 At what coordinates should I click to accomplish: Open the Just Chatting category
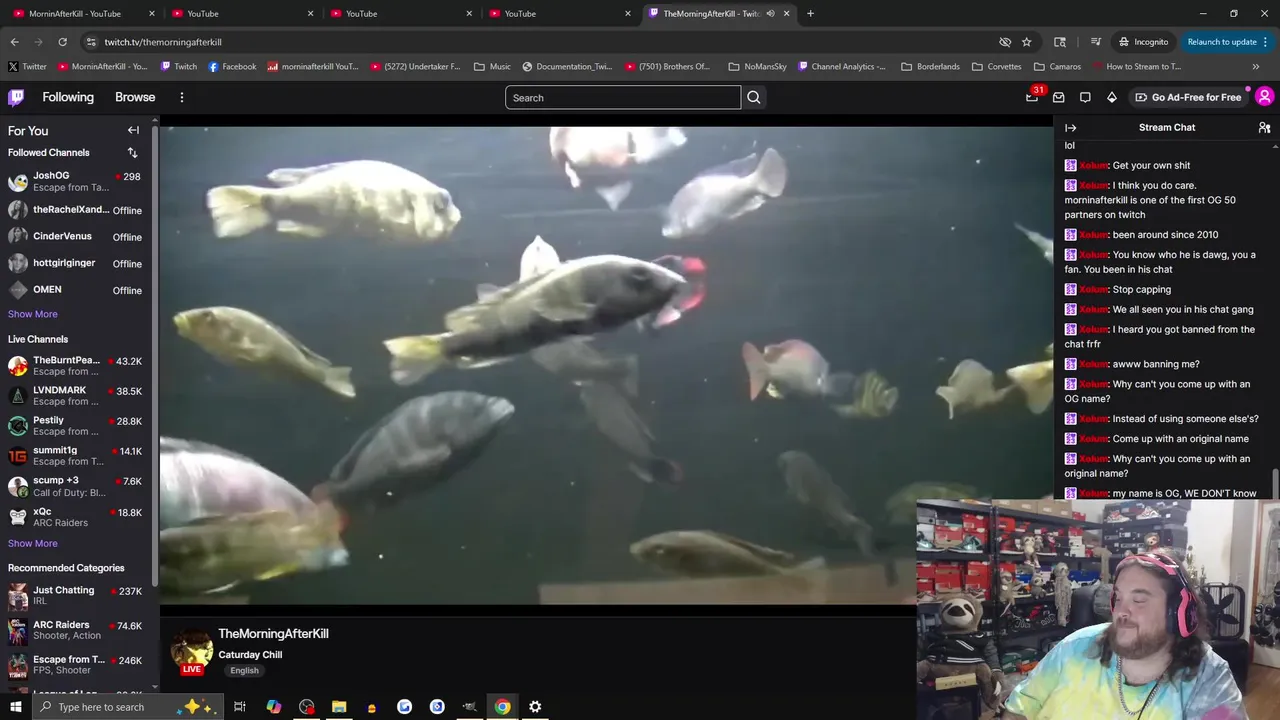click(75, 595)
